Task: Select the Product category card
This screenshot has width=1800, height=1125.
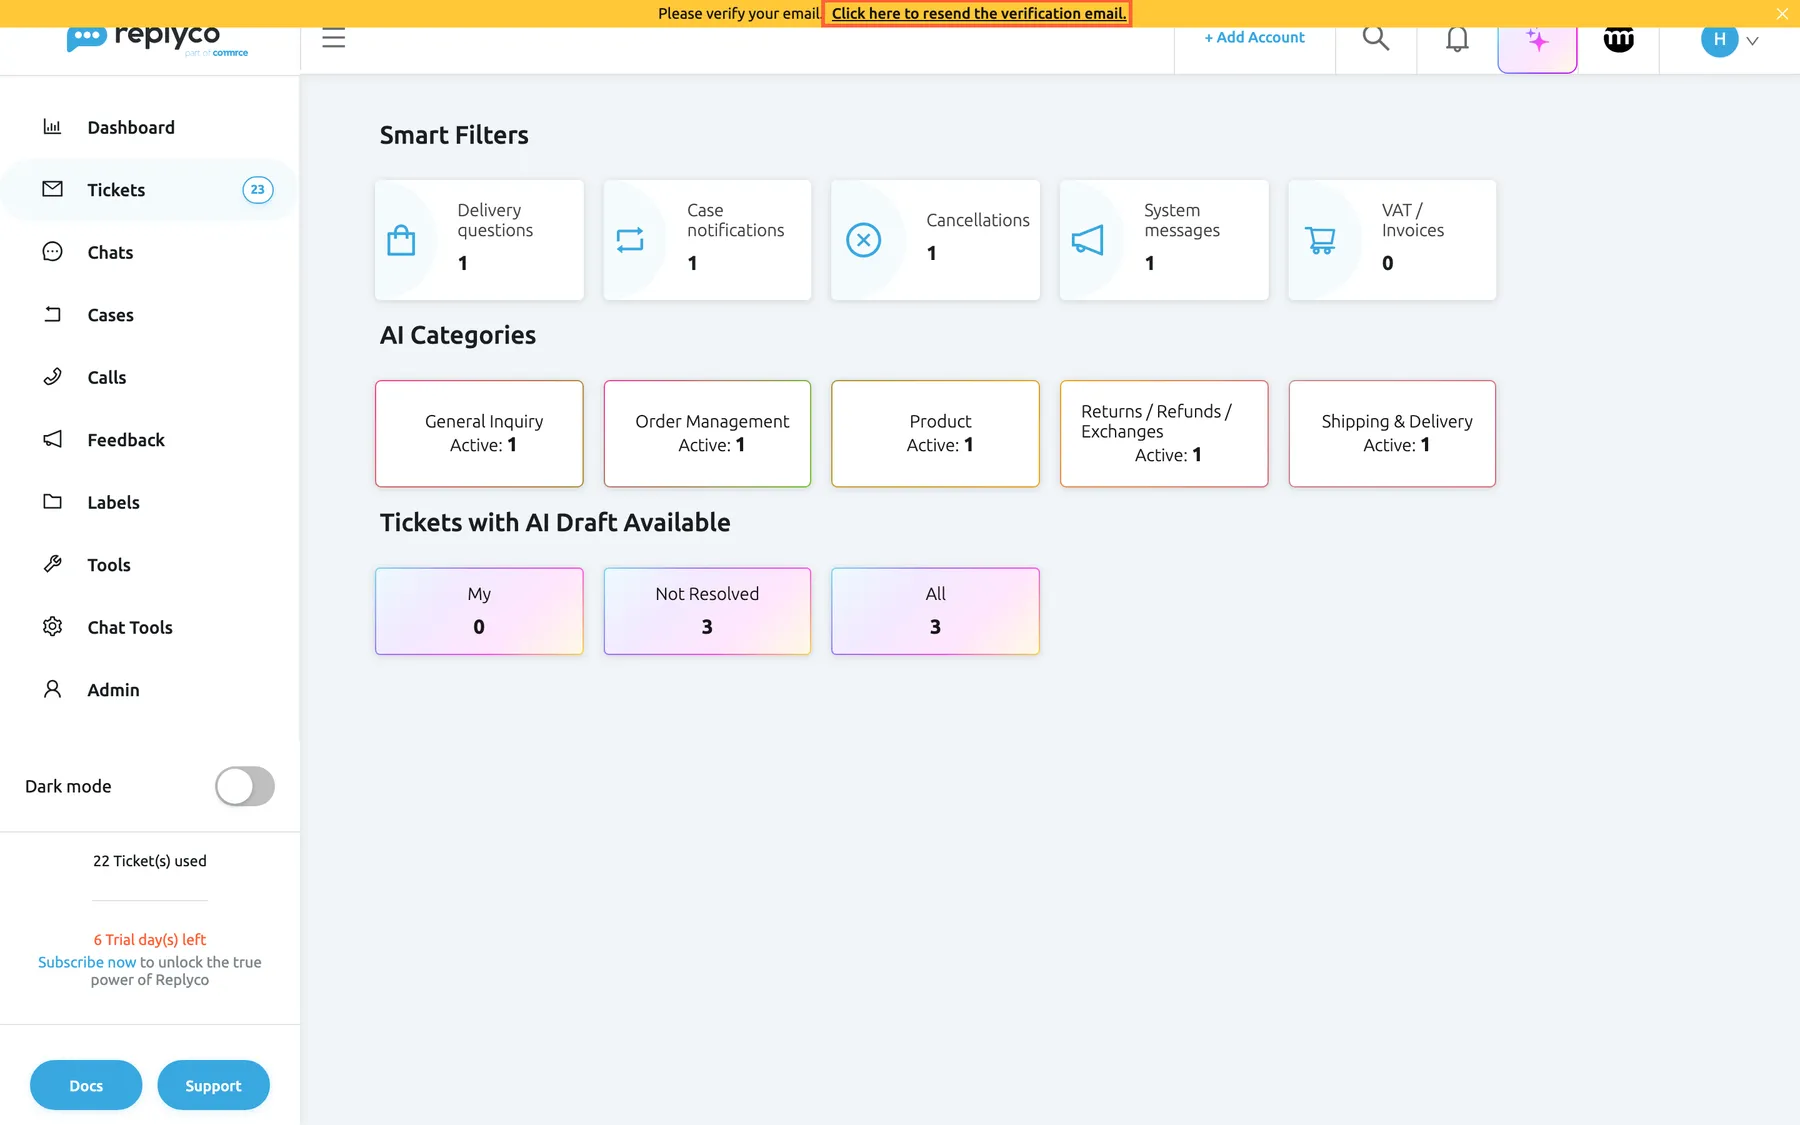Action: coord(935,434)
